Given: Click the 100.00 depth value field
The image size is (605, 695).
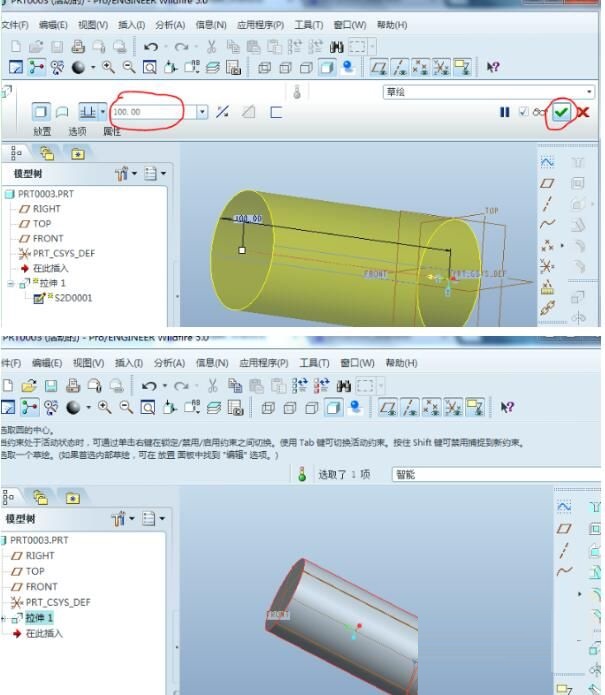Looking at the screenshot, I should tap(152, 112).
